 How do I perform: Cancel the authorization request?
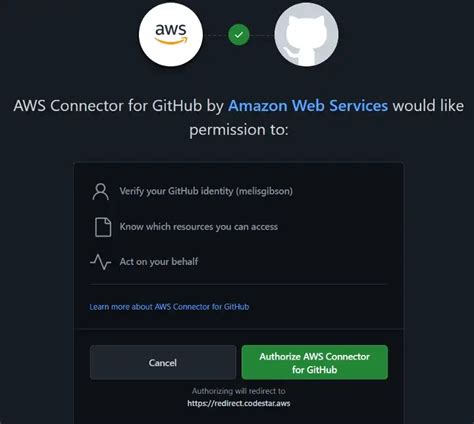(x=163, y=362)
